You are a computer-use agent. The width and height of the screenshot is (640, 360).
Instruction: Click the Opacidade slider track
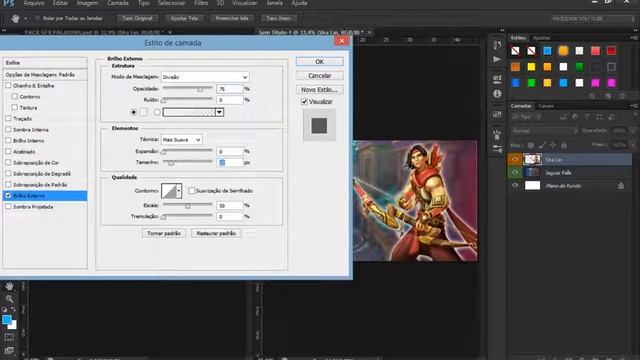[x=187, y=88]
